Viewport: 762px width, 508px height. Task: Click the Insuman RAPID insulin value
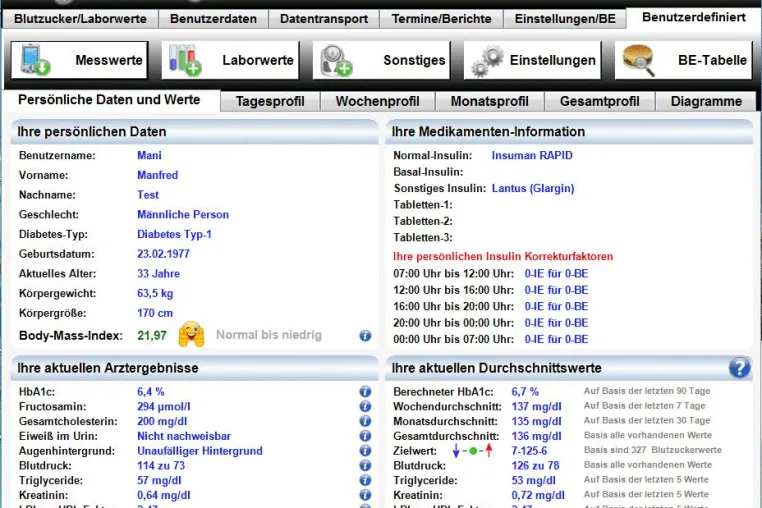(532, 156)
